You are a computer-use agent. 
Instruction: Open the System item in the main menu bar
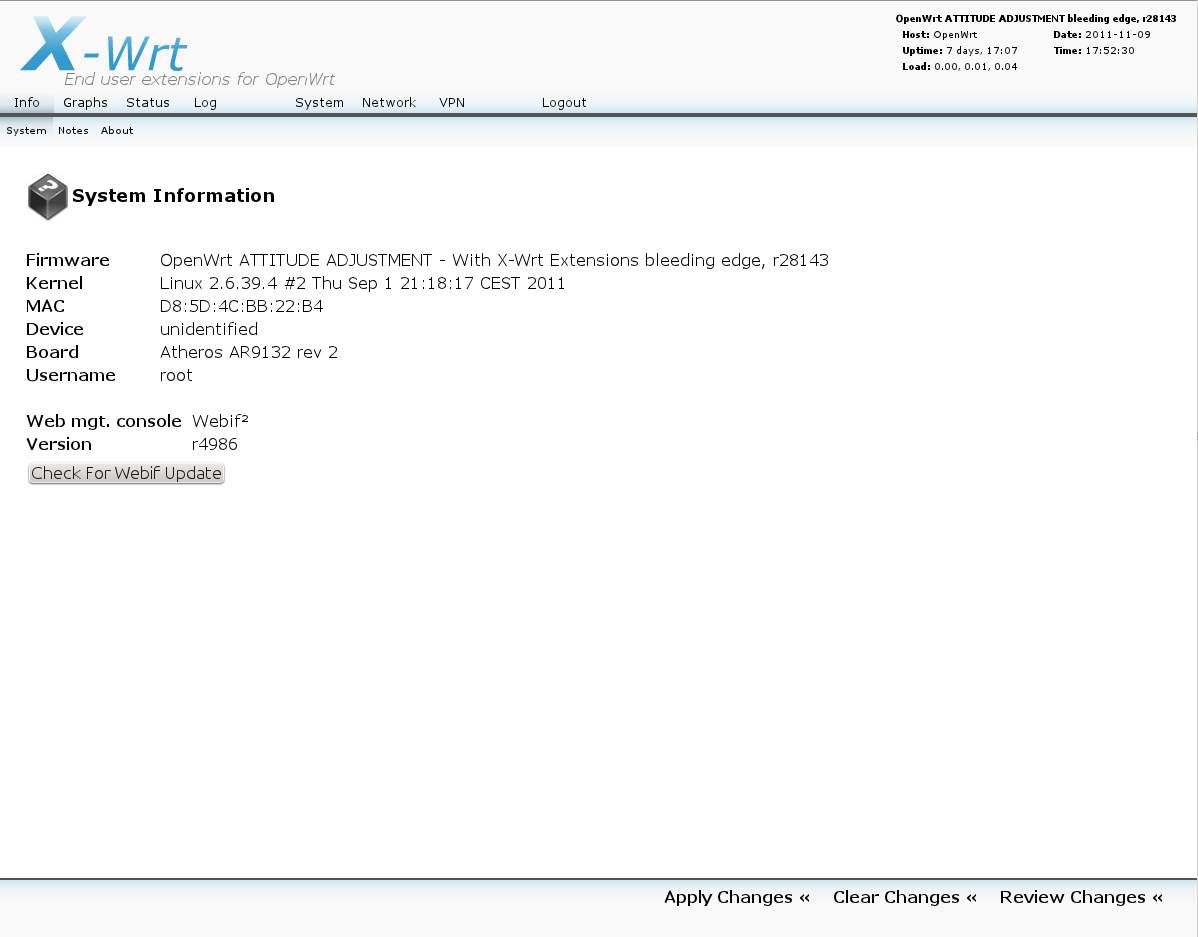click(x=319, y=102)
